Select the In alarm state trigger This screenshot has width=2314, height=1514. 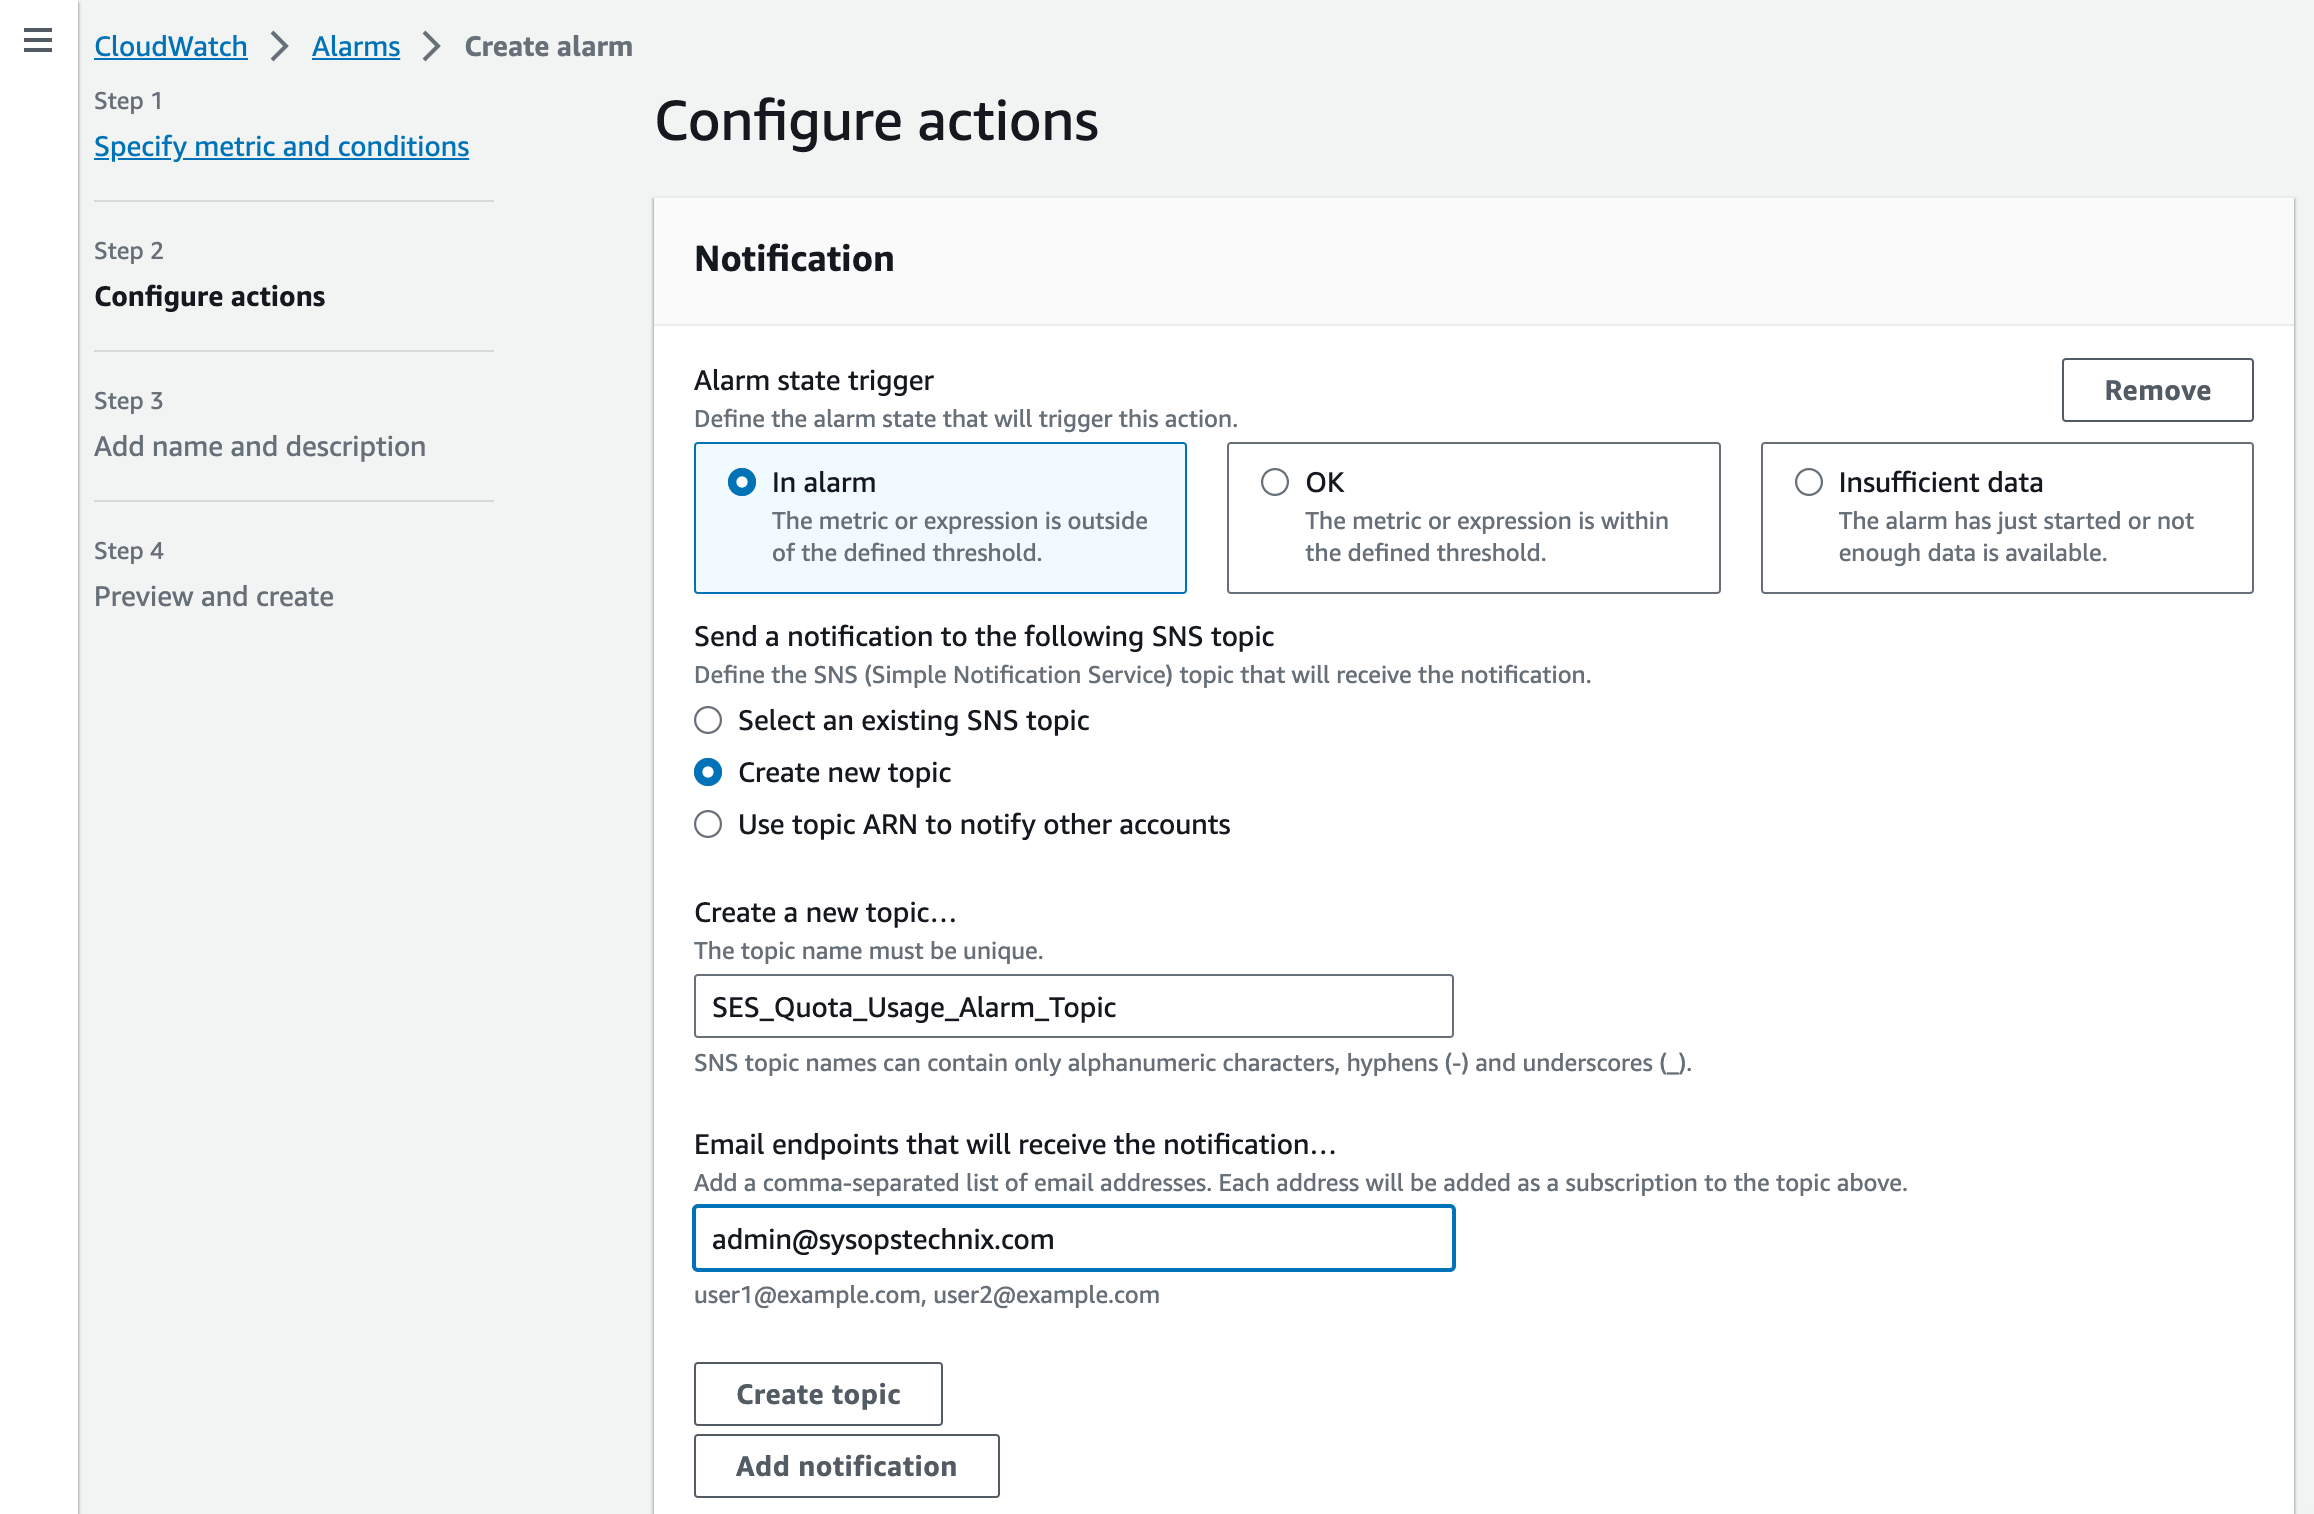[940, 518]
